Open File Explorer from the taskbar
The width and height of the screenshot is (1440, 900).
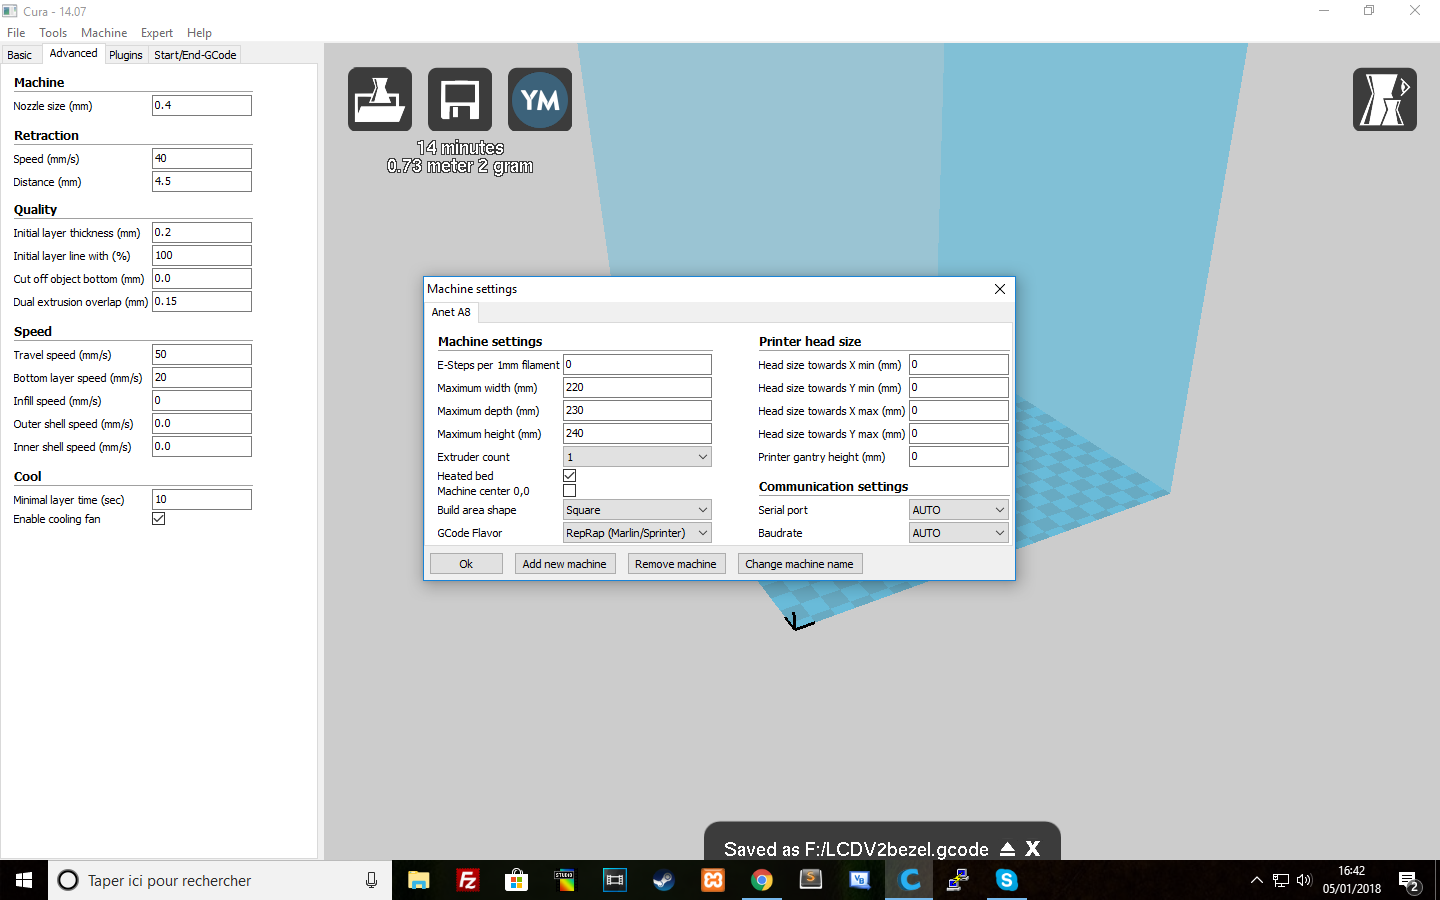click(418, 880)
